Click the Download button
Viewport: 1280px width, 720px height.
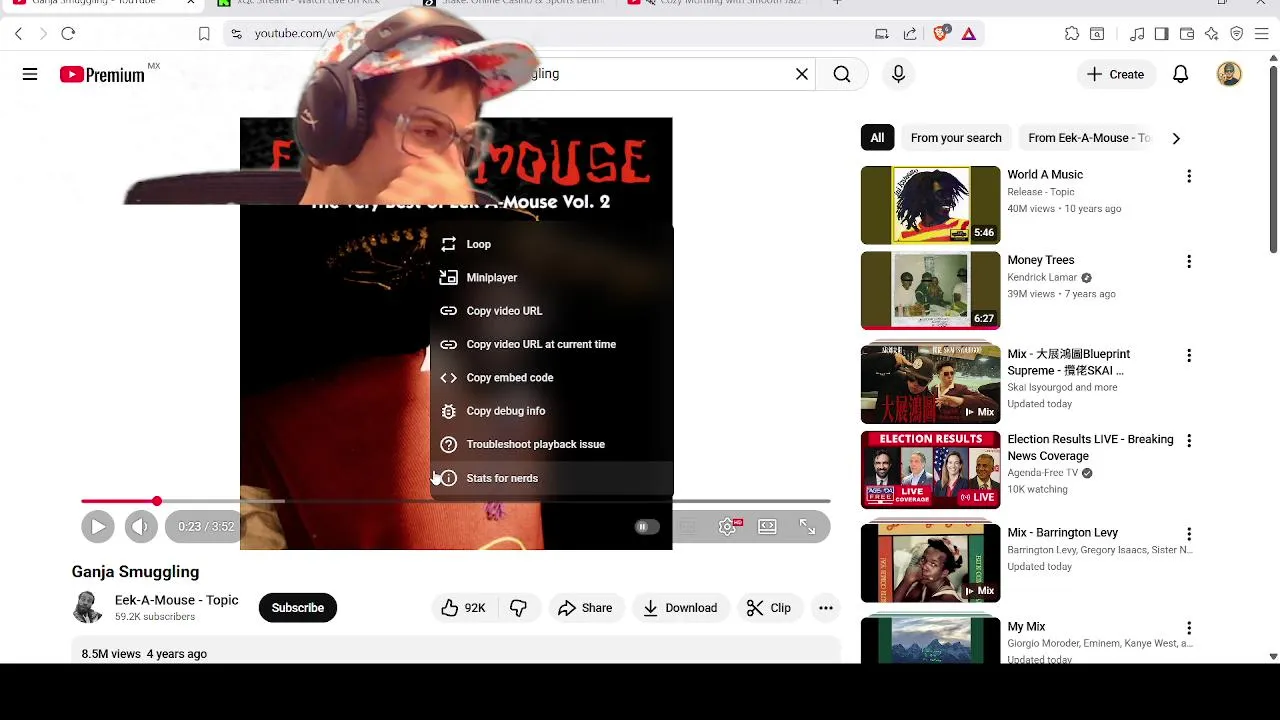point(680,608)
